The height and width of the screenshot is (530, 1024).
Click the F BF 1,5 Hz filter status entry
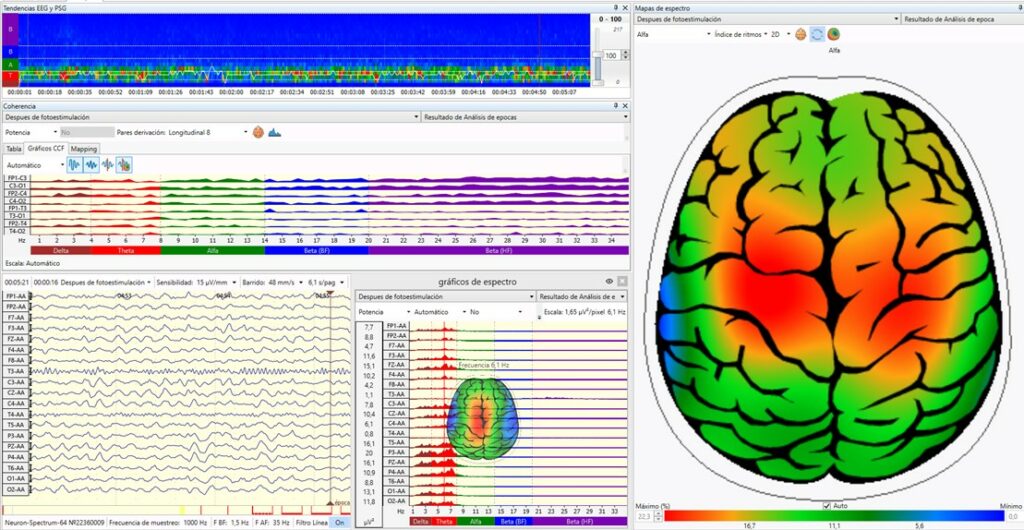pyautogui.click(x=231, y=522)
